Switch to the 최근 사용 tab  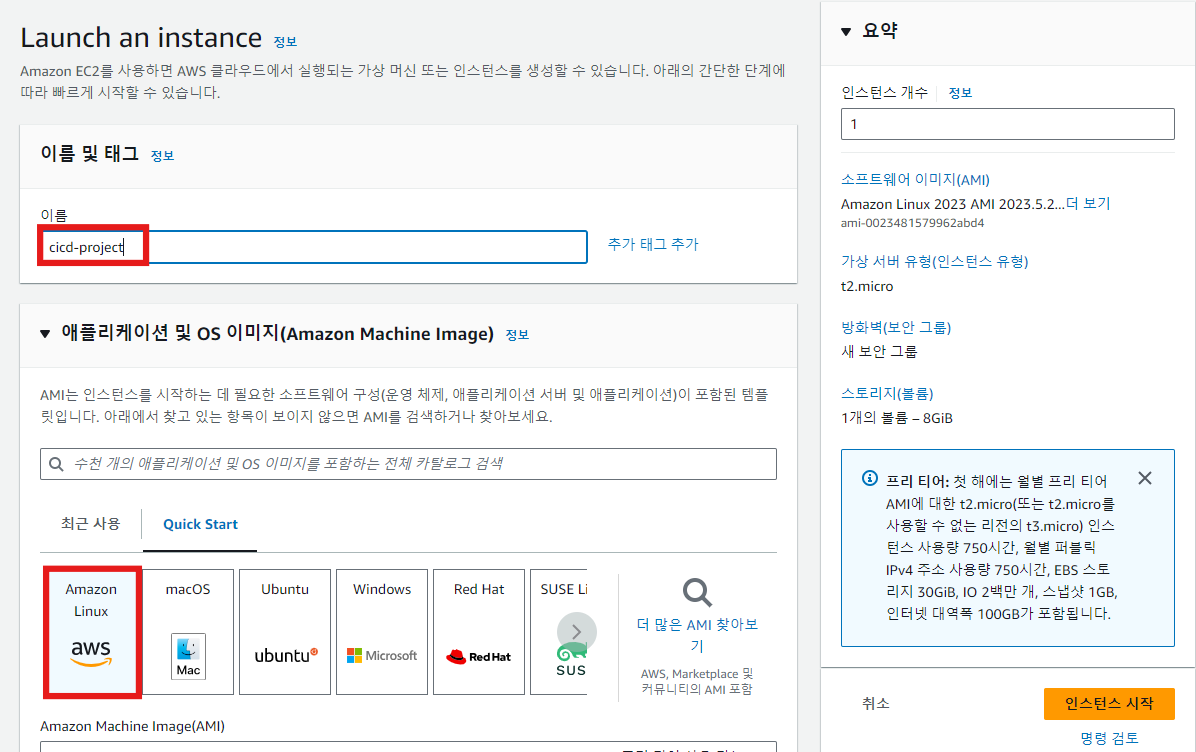click(x=90, y=524)
